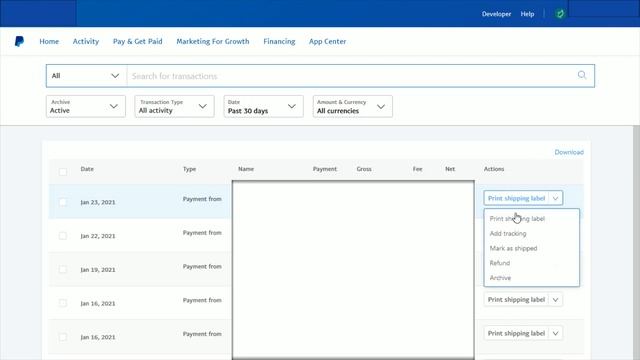Open Marketing For Growth menu
Image resolution: width=640 pixels, height=360 pixels.
tap(213, 41)
